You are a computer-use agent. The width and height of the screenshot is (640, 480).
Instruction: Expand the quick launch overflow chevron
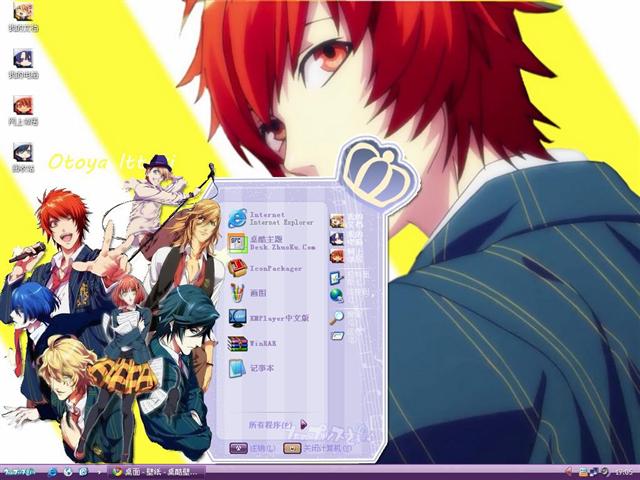(99, 472)
